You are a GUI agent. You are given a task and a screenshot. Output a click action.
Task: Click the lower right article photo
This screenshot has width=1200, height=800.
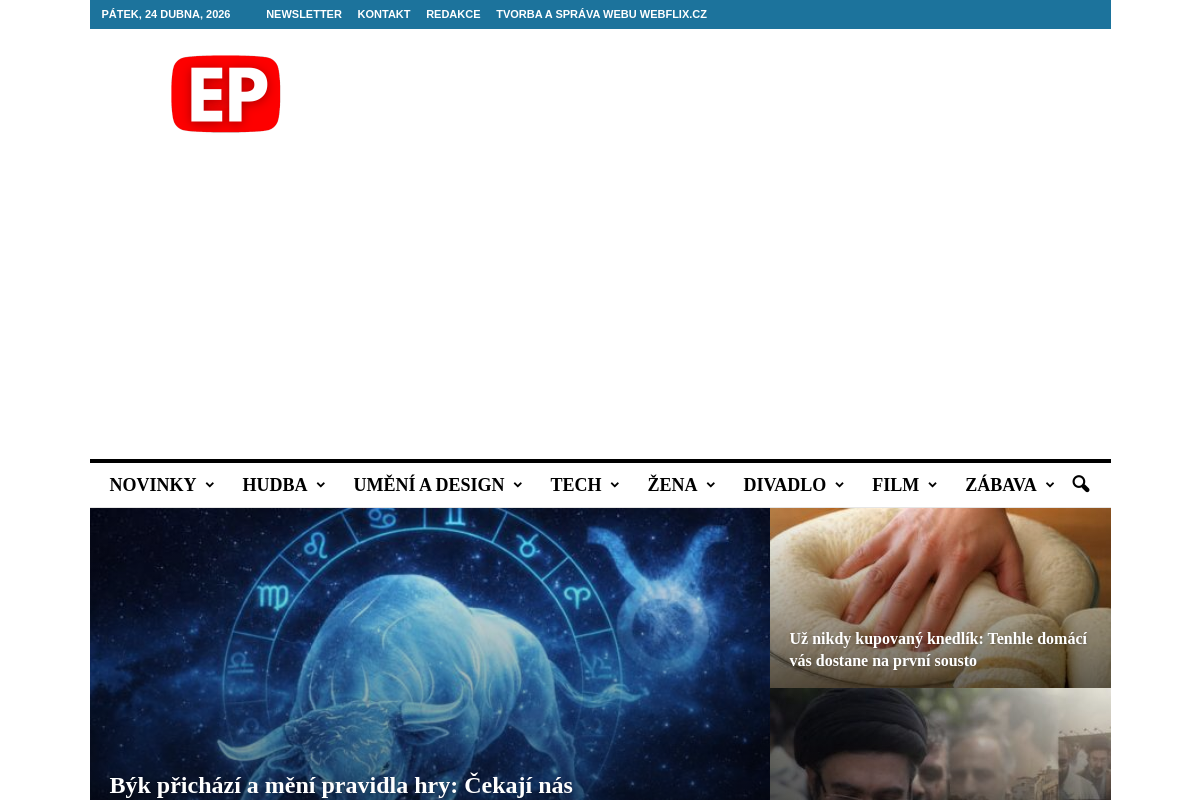click(x=940, y=744)
